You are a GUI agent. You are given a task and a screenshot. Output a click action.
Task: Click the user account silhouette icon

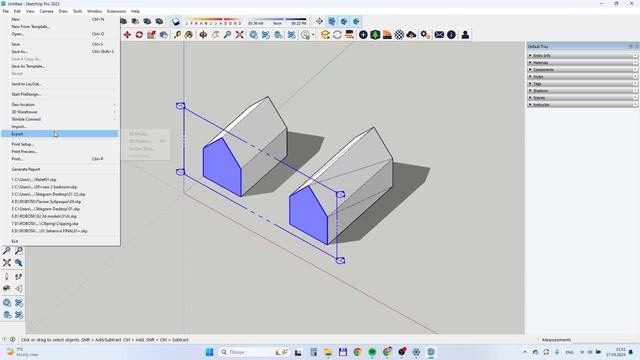pos(465,35)
